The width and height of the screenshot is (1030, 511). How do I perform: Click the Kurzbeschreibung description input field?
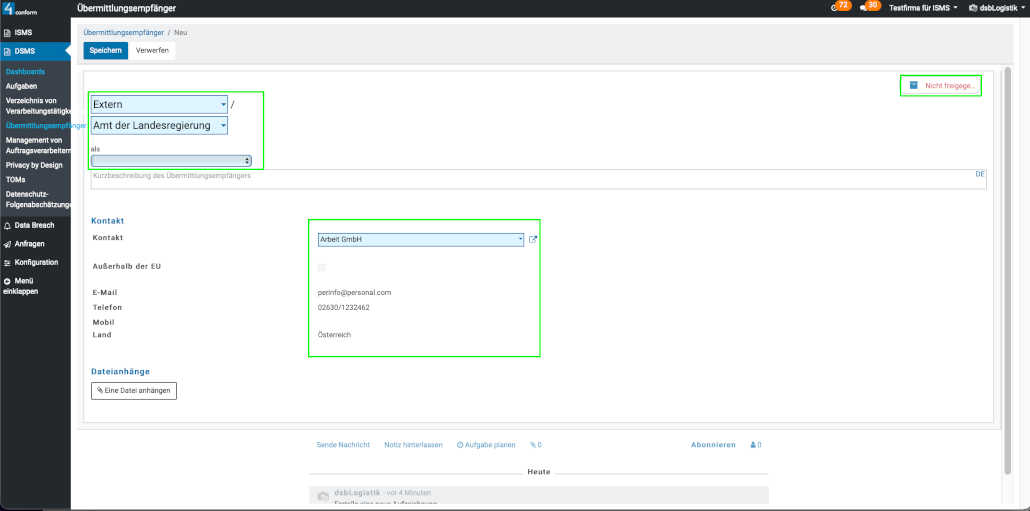coord(530,179)
